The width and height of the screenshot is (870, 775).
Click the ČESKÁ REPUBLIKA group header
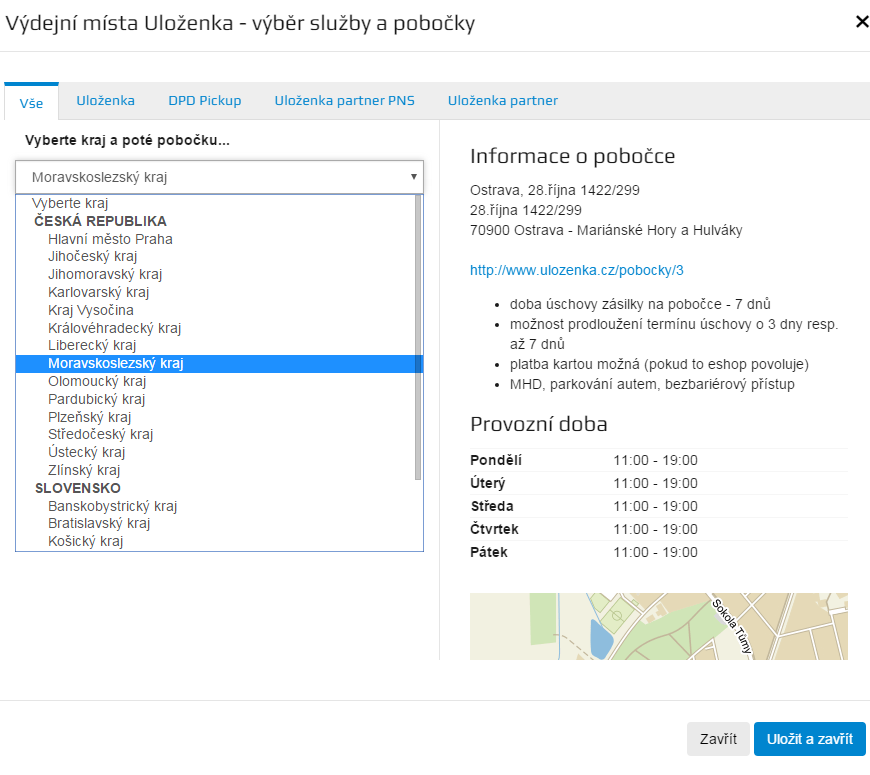[100, 221]
